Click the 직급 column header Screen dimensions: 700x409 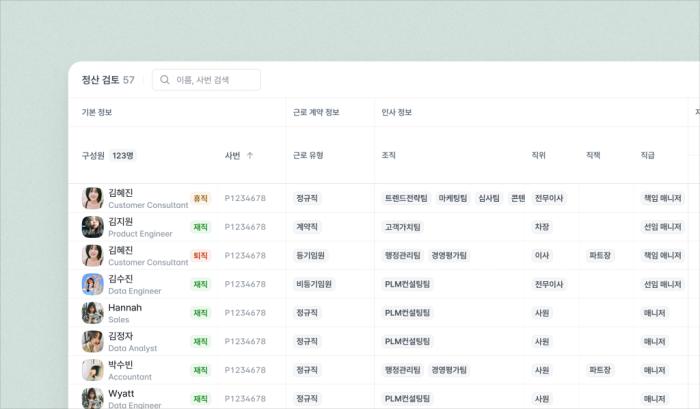[647, 155]
